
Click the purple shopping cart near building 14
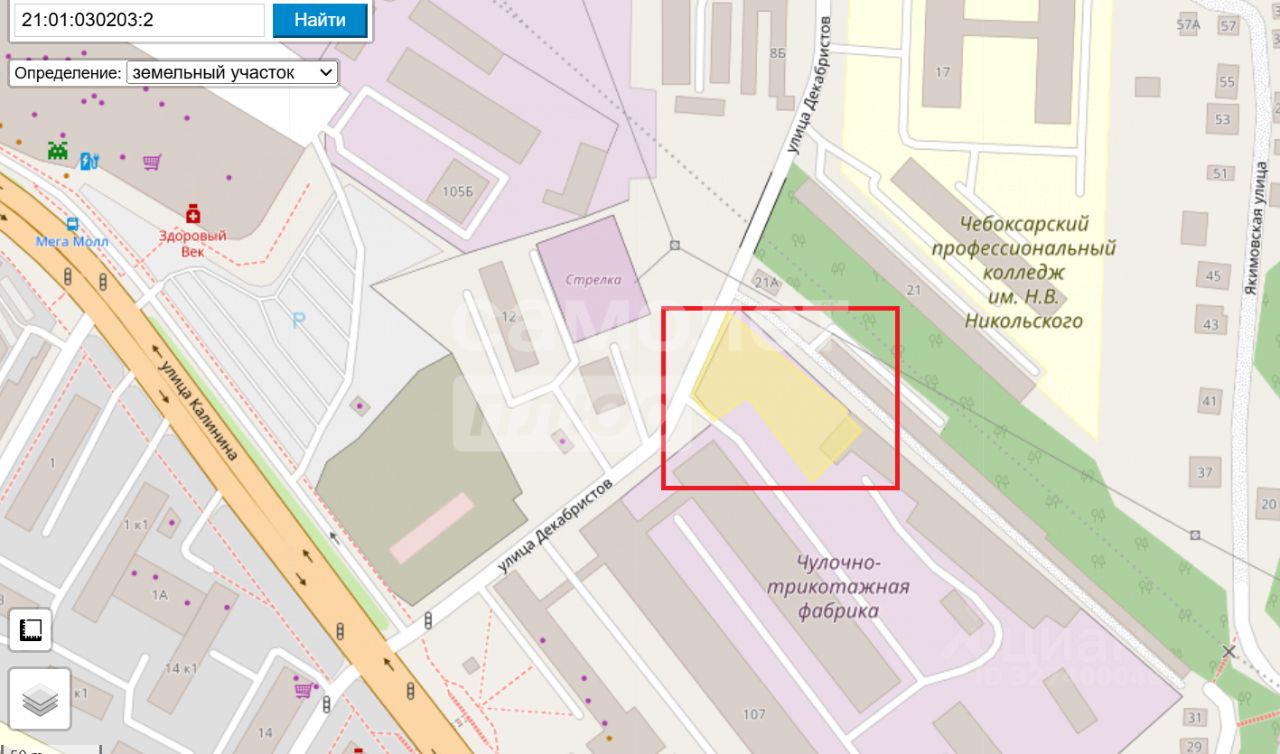302,690
